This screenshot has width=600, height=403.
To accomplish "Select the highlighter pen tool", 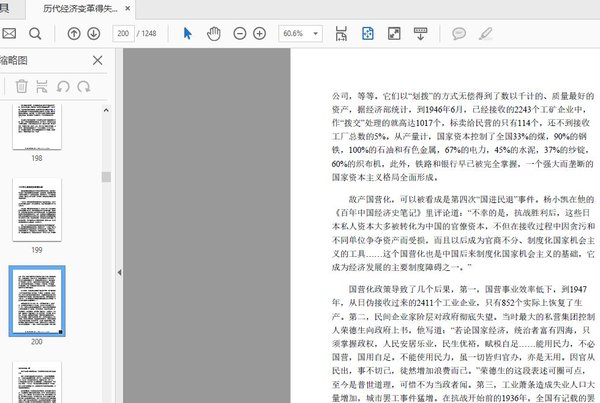I will tap(486, 33).
